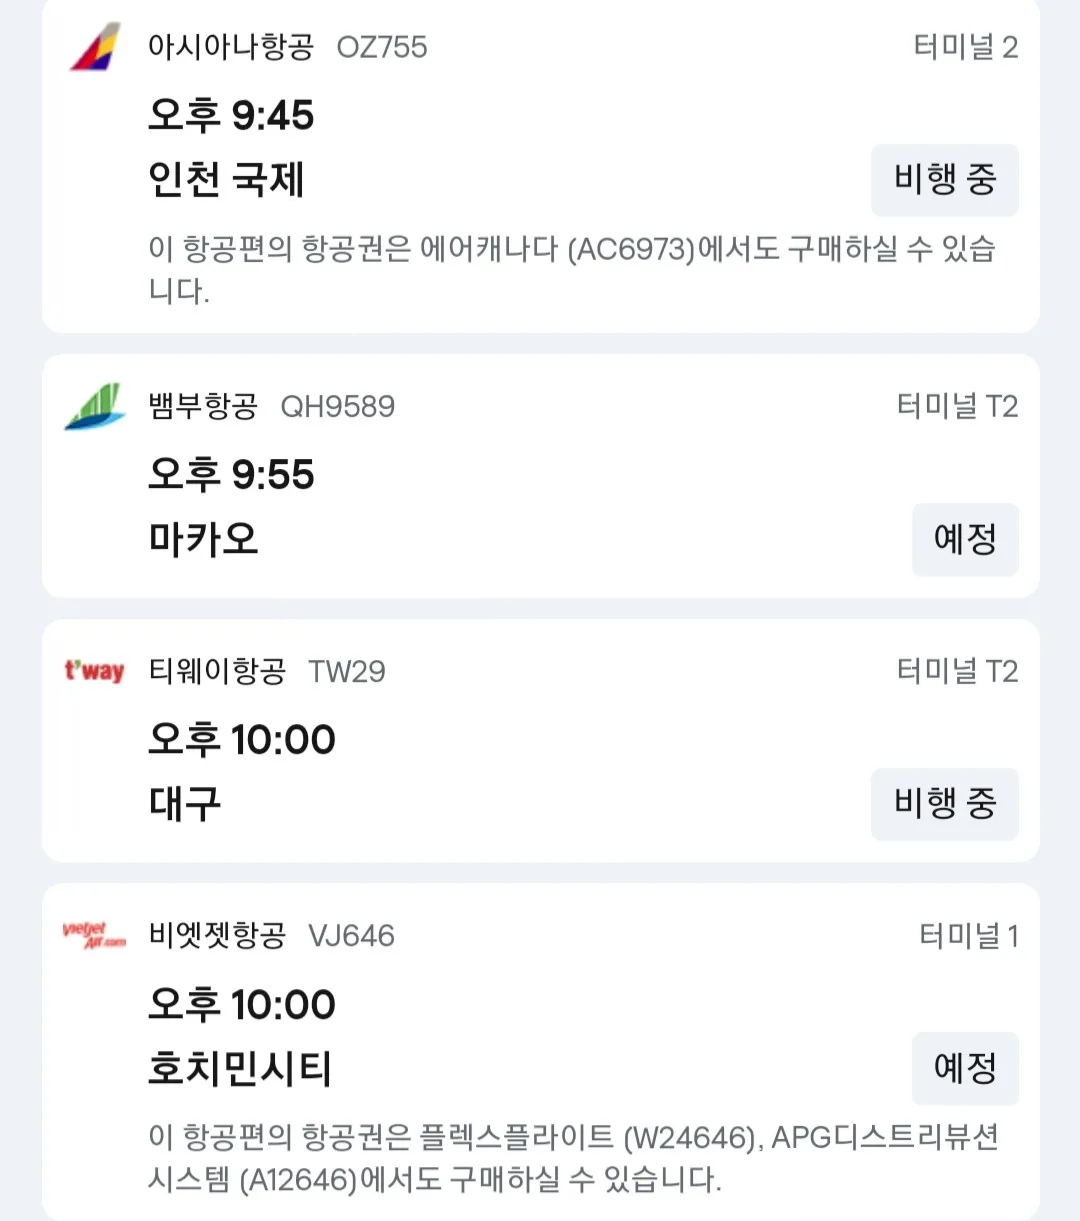Open the 호치민시티 destination entry

point(240,1069)
